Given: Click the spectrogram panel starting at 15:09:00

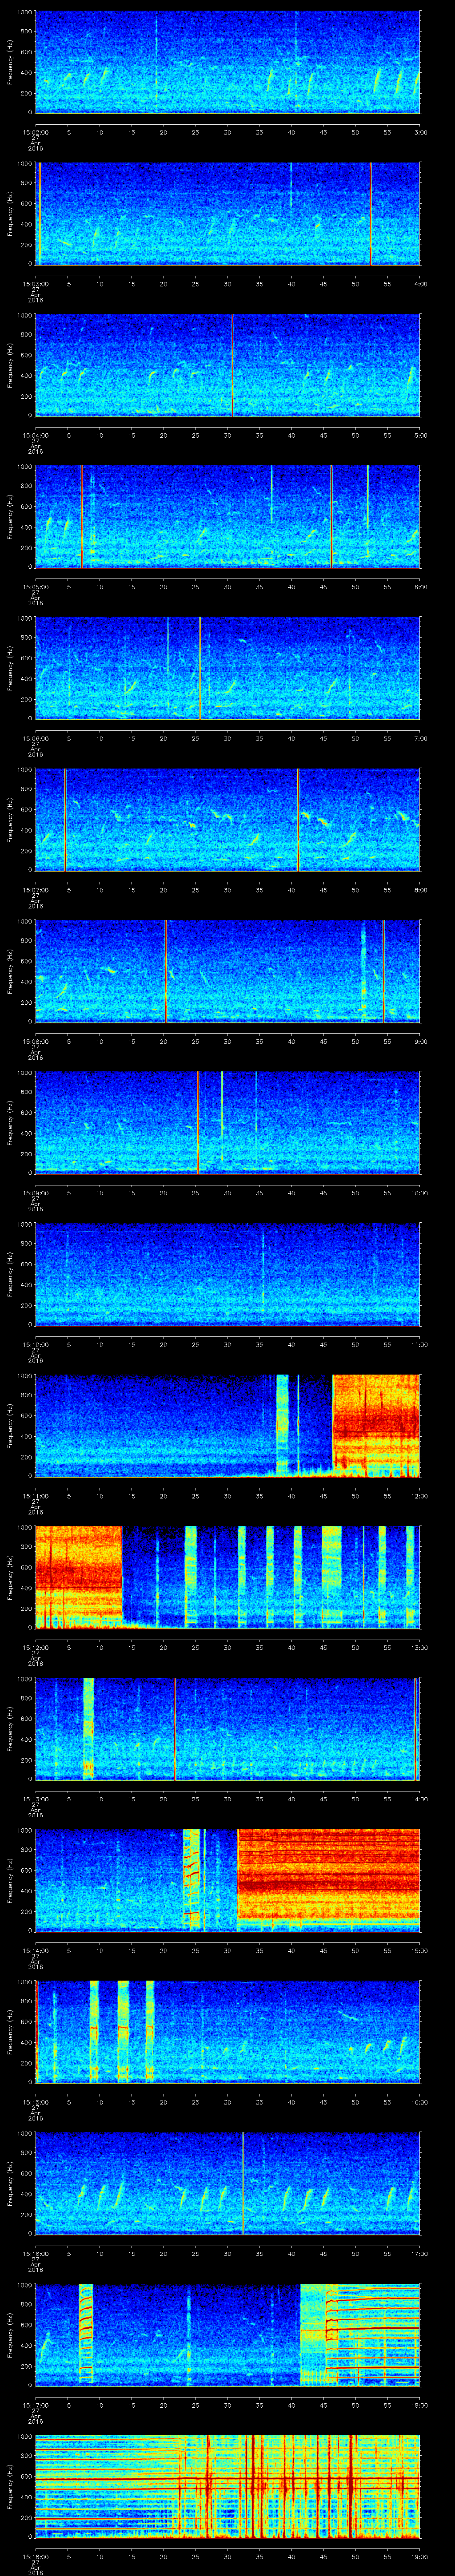Looking at the screenshot, I should coord(228,1123).
